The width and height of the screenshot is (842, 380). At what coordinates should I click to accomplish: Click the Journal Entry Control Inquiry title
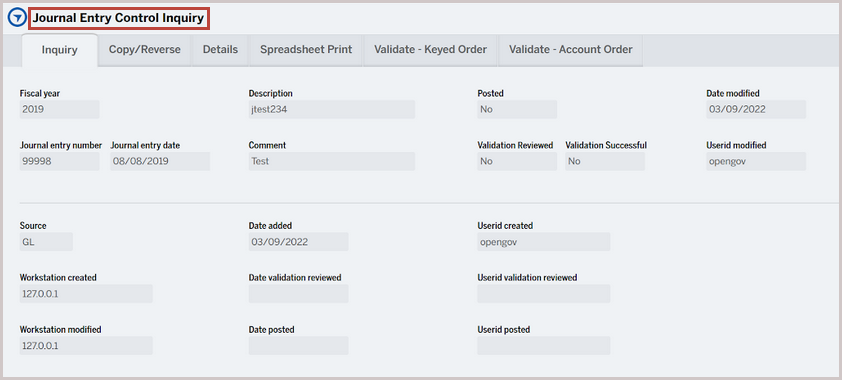click(119, 18)
